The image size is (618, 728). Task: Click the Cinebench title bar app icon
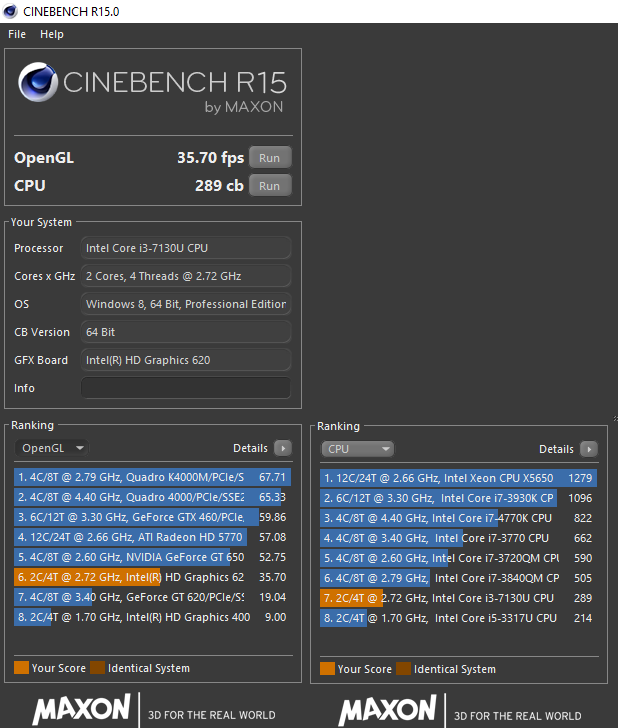(10, 10)
